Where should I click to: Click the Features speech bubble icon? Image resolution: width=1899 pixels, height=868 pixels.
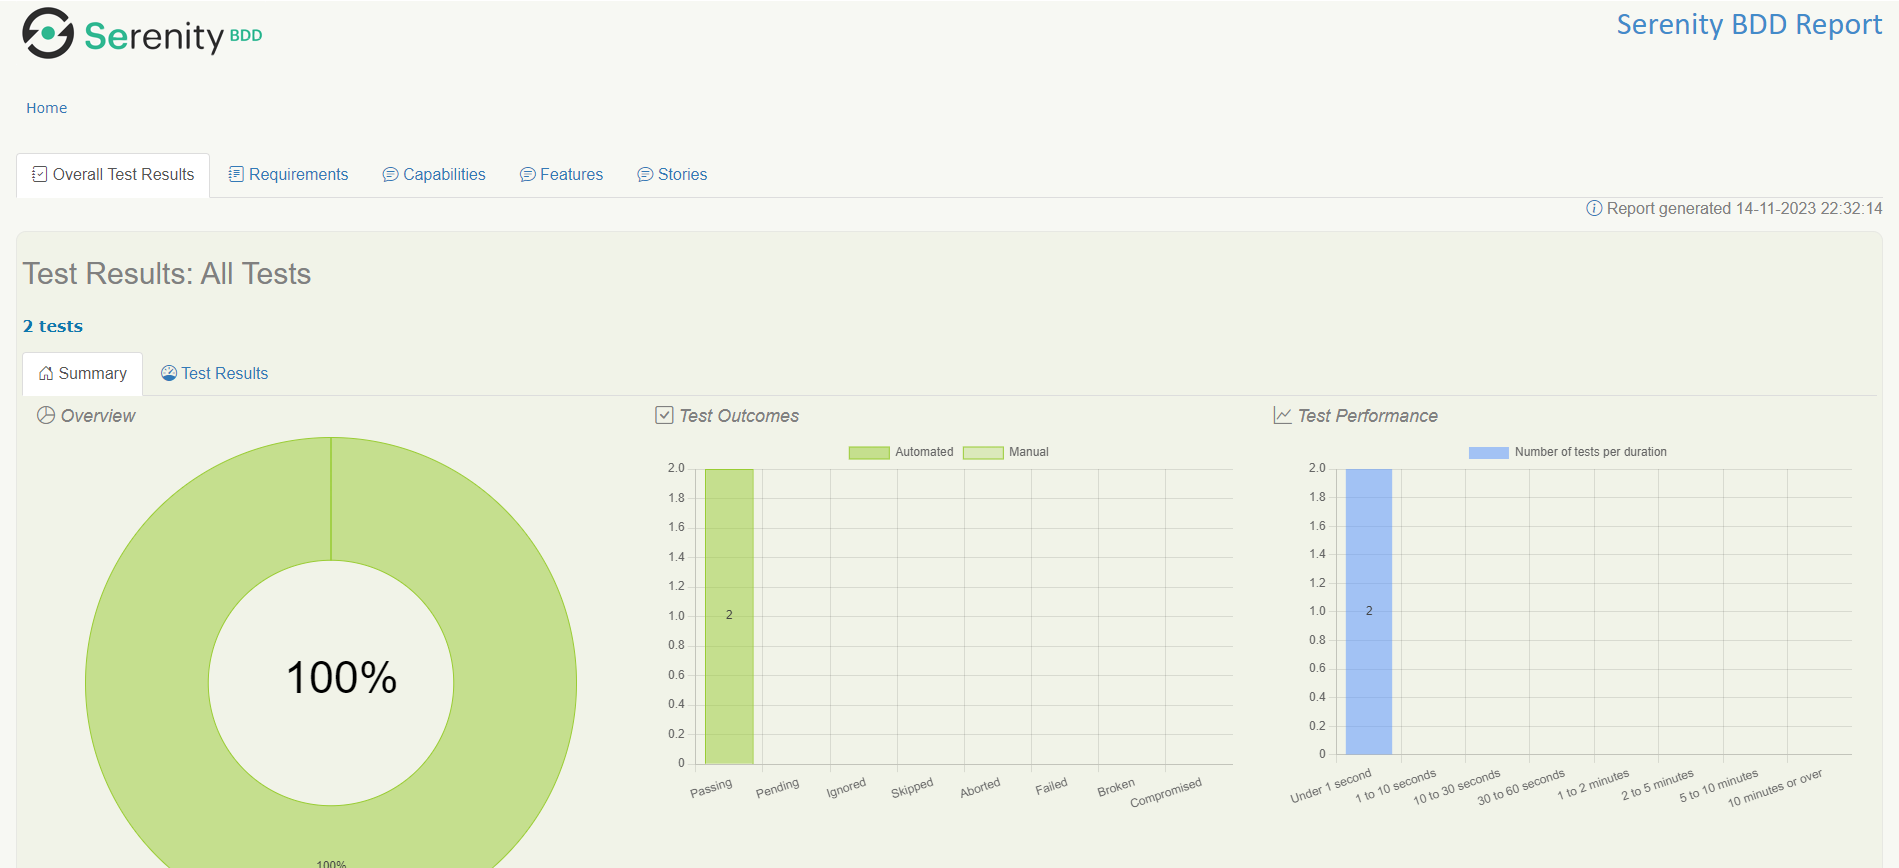click(x=527, y=175)
